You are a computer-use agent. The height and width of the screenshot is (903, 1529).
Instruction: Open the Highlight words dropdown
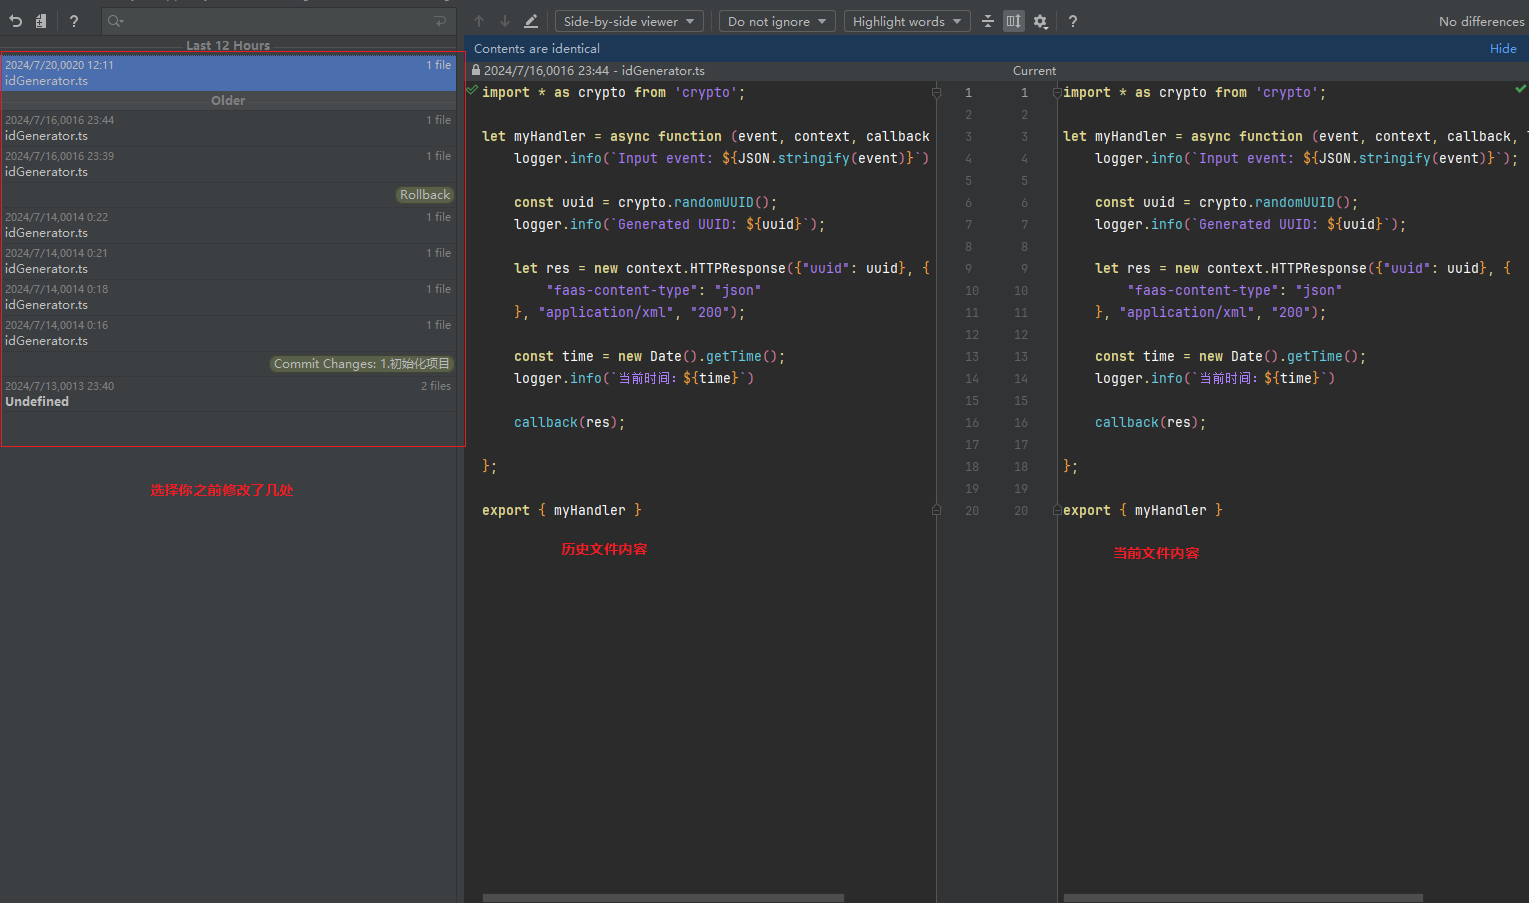click(x=907, y=21)
